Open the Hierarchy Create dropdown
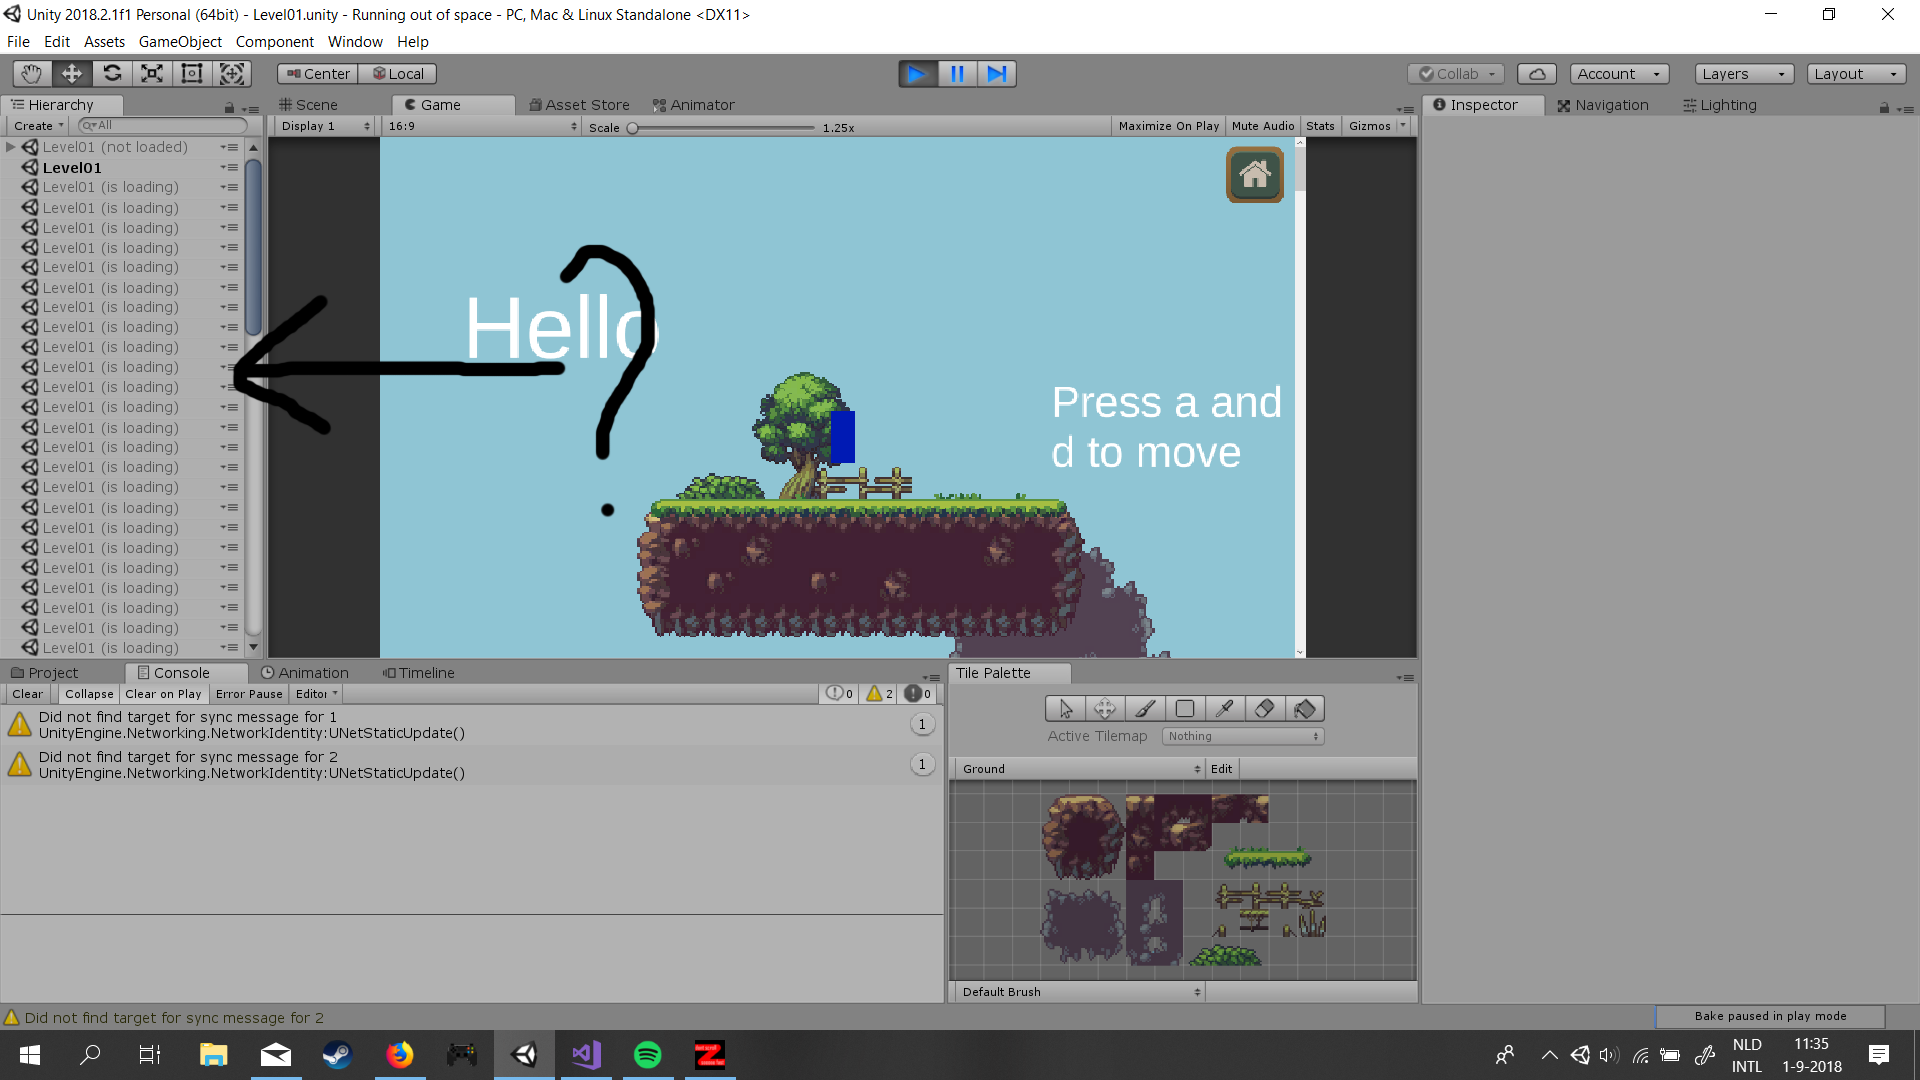Image resolution: width=1920 pixels, height=1080 pixels. [38, 126]
